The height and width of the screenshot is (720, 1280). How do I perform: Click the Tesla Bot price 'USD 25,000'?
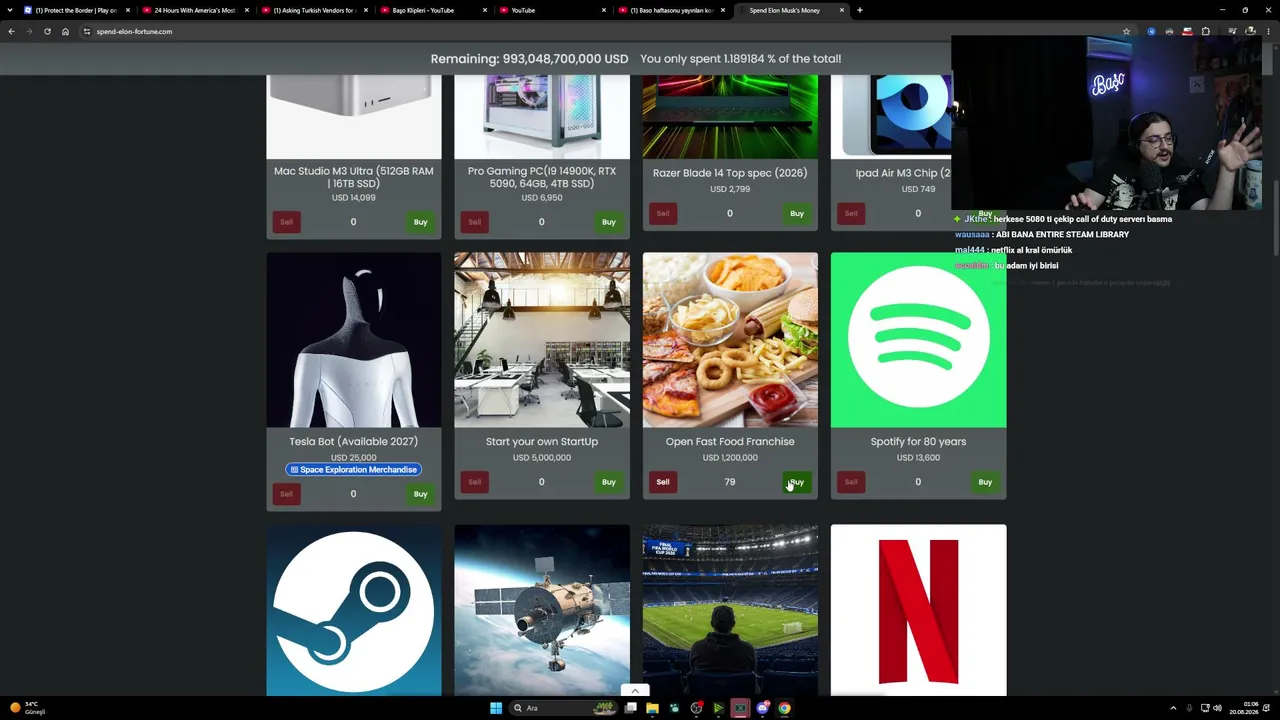pyautogui.click(x=354, y=458)
